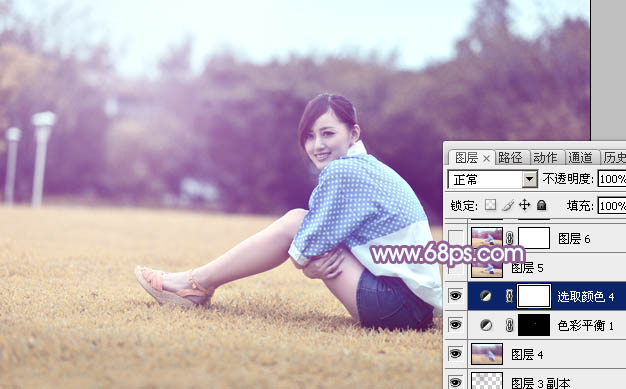Select 图层 6 image thumbnail
626x389 pixels.
487,238
